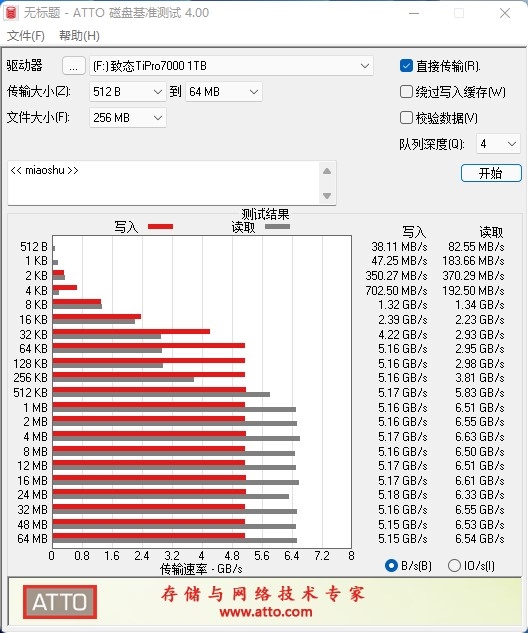The image size is (528, 633).
Task: Click the browse drive '...' button
Action: pyautogui.click(x=73, y=66)
